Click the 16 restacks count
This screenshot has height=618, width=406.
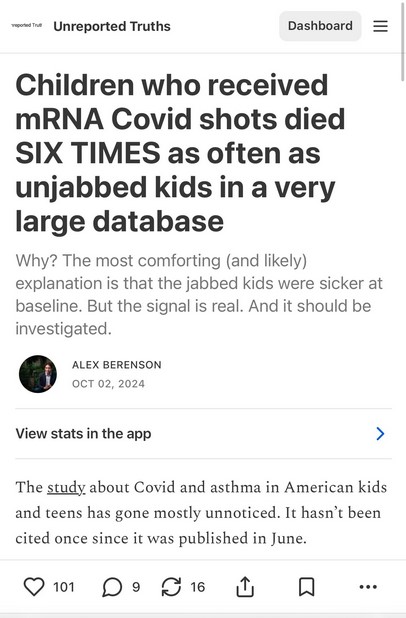[197, 587]
